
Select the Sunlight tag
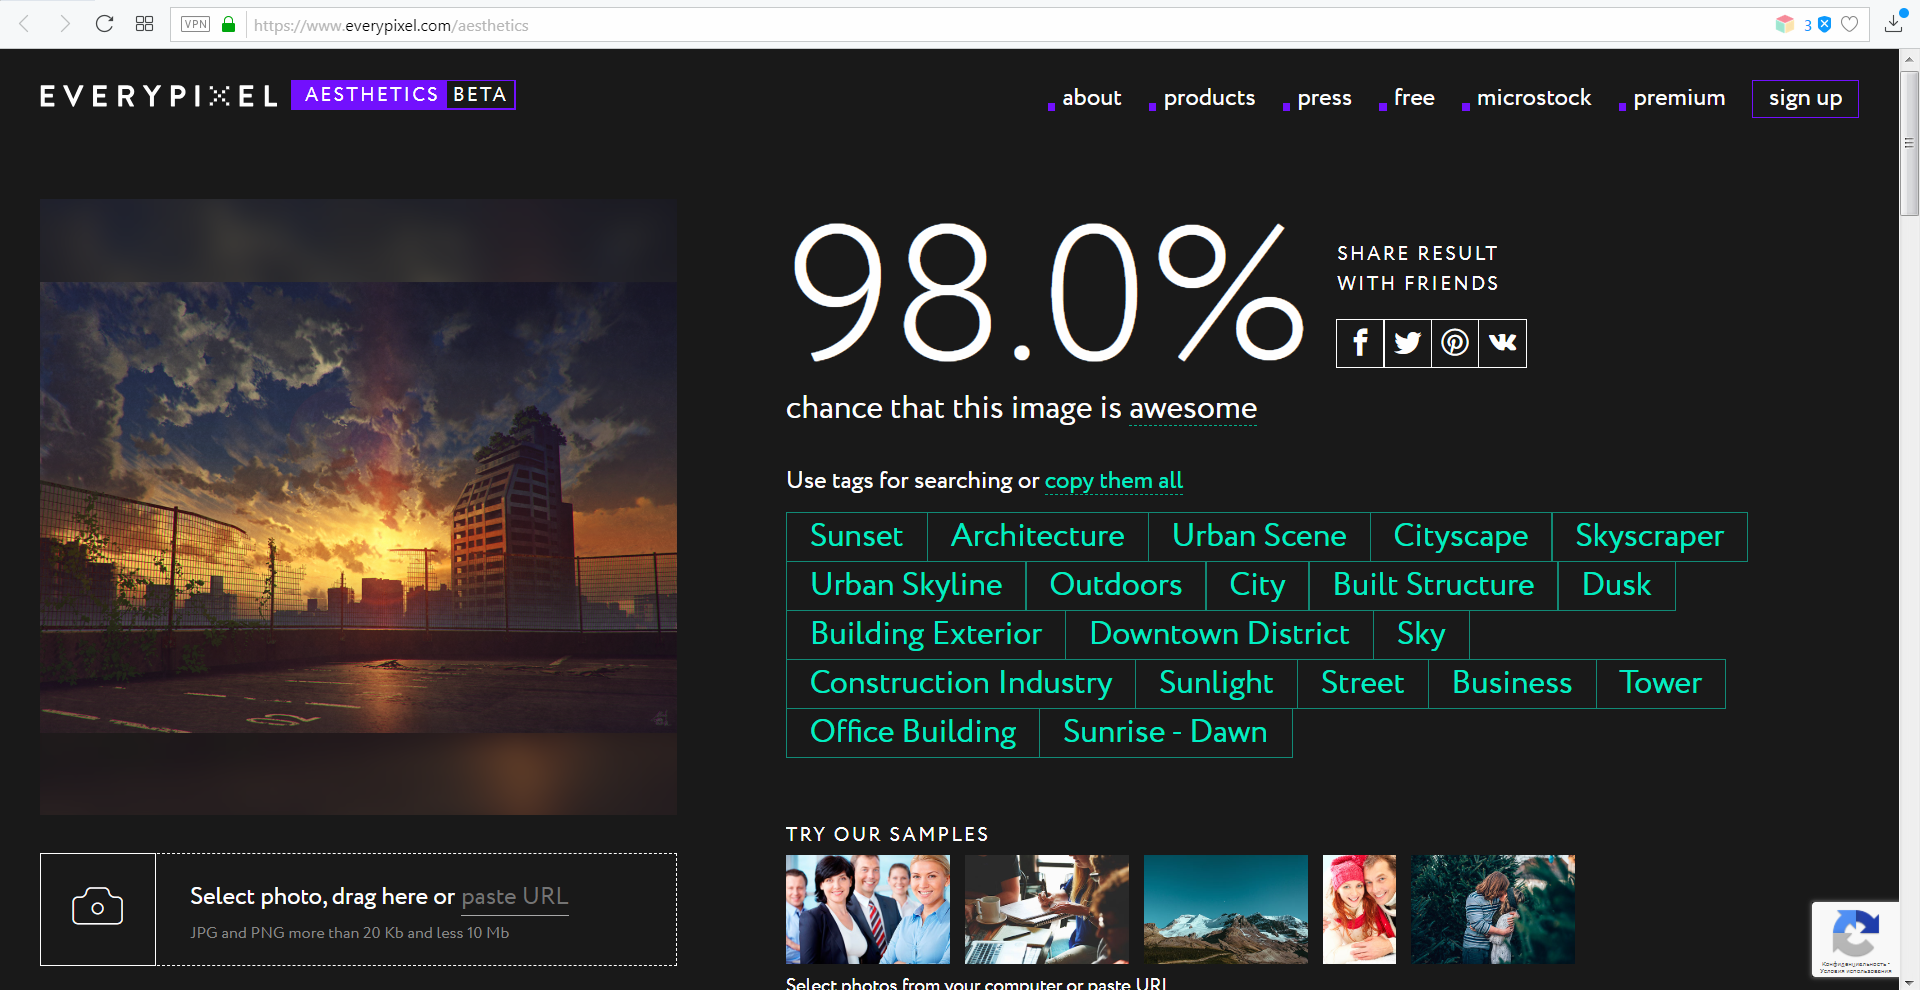[x=1216, y=684]
